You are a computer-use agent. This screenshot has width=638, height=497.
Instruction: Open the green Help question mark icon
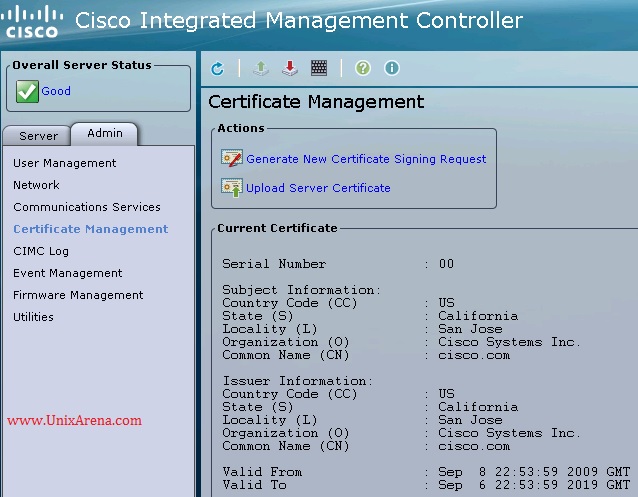(x=363, y=68)
